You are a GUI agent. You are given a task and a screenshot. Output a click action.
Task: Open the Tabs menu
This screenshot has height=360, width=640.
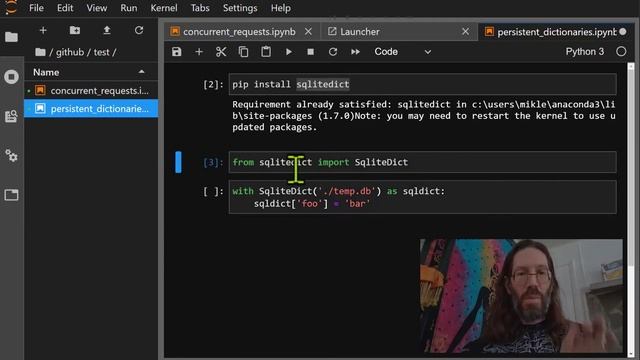pos(200,8)
